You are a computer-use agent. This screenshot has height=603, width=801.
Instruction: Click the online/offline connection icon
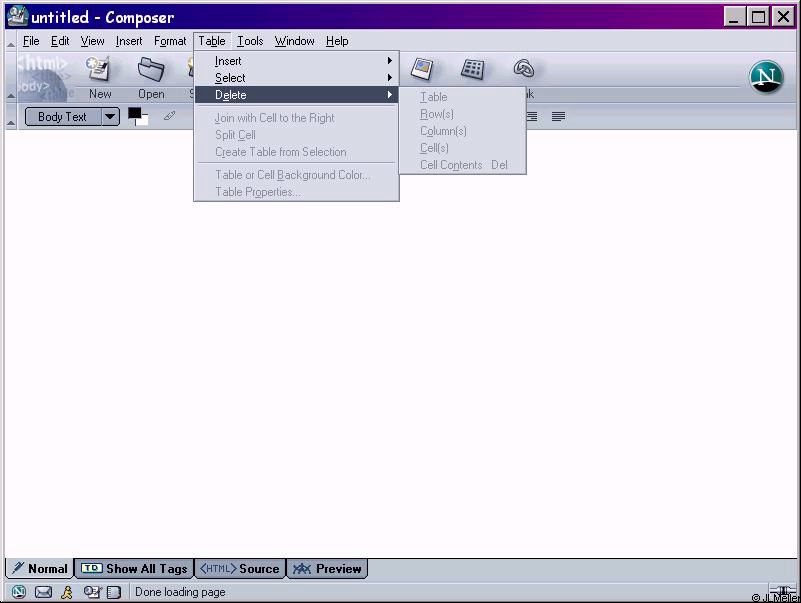[x=782, y=592]
